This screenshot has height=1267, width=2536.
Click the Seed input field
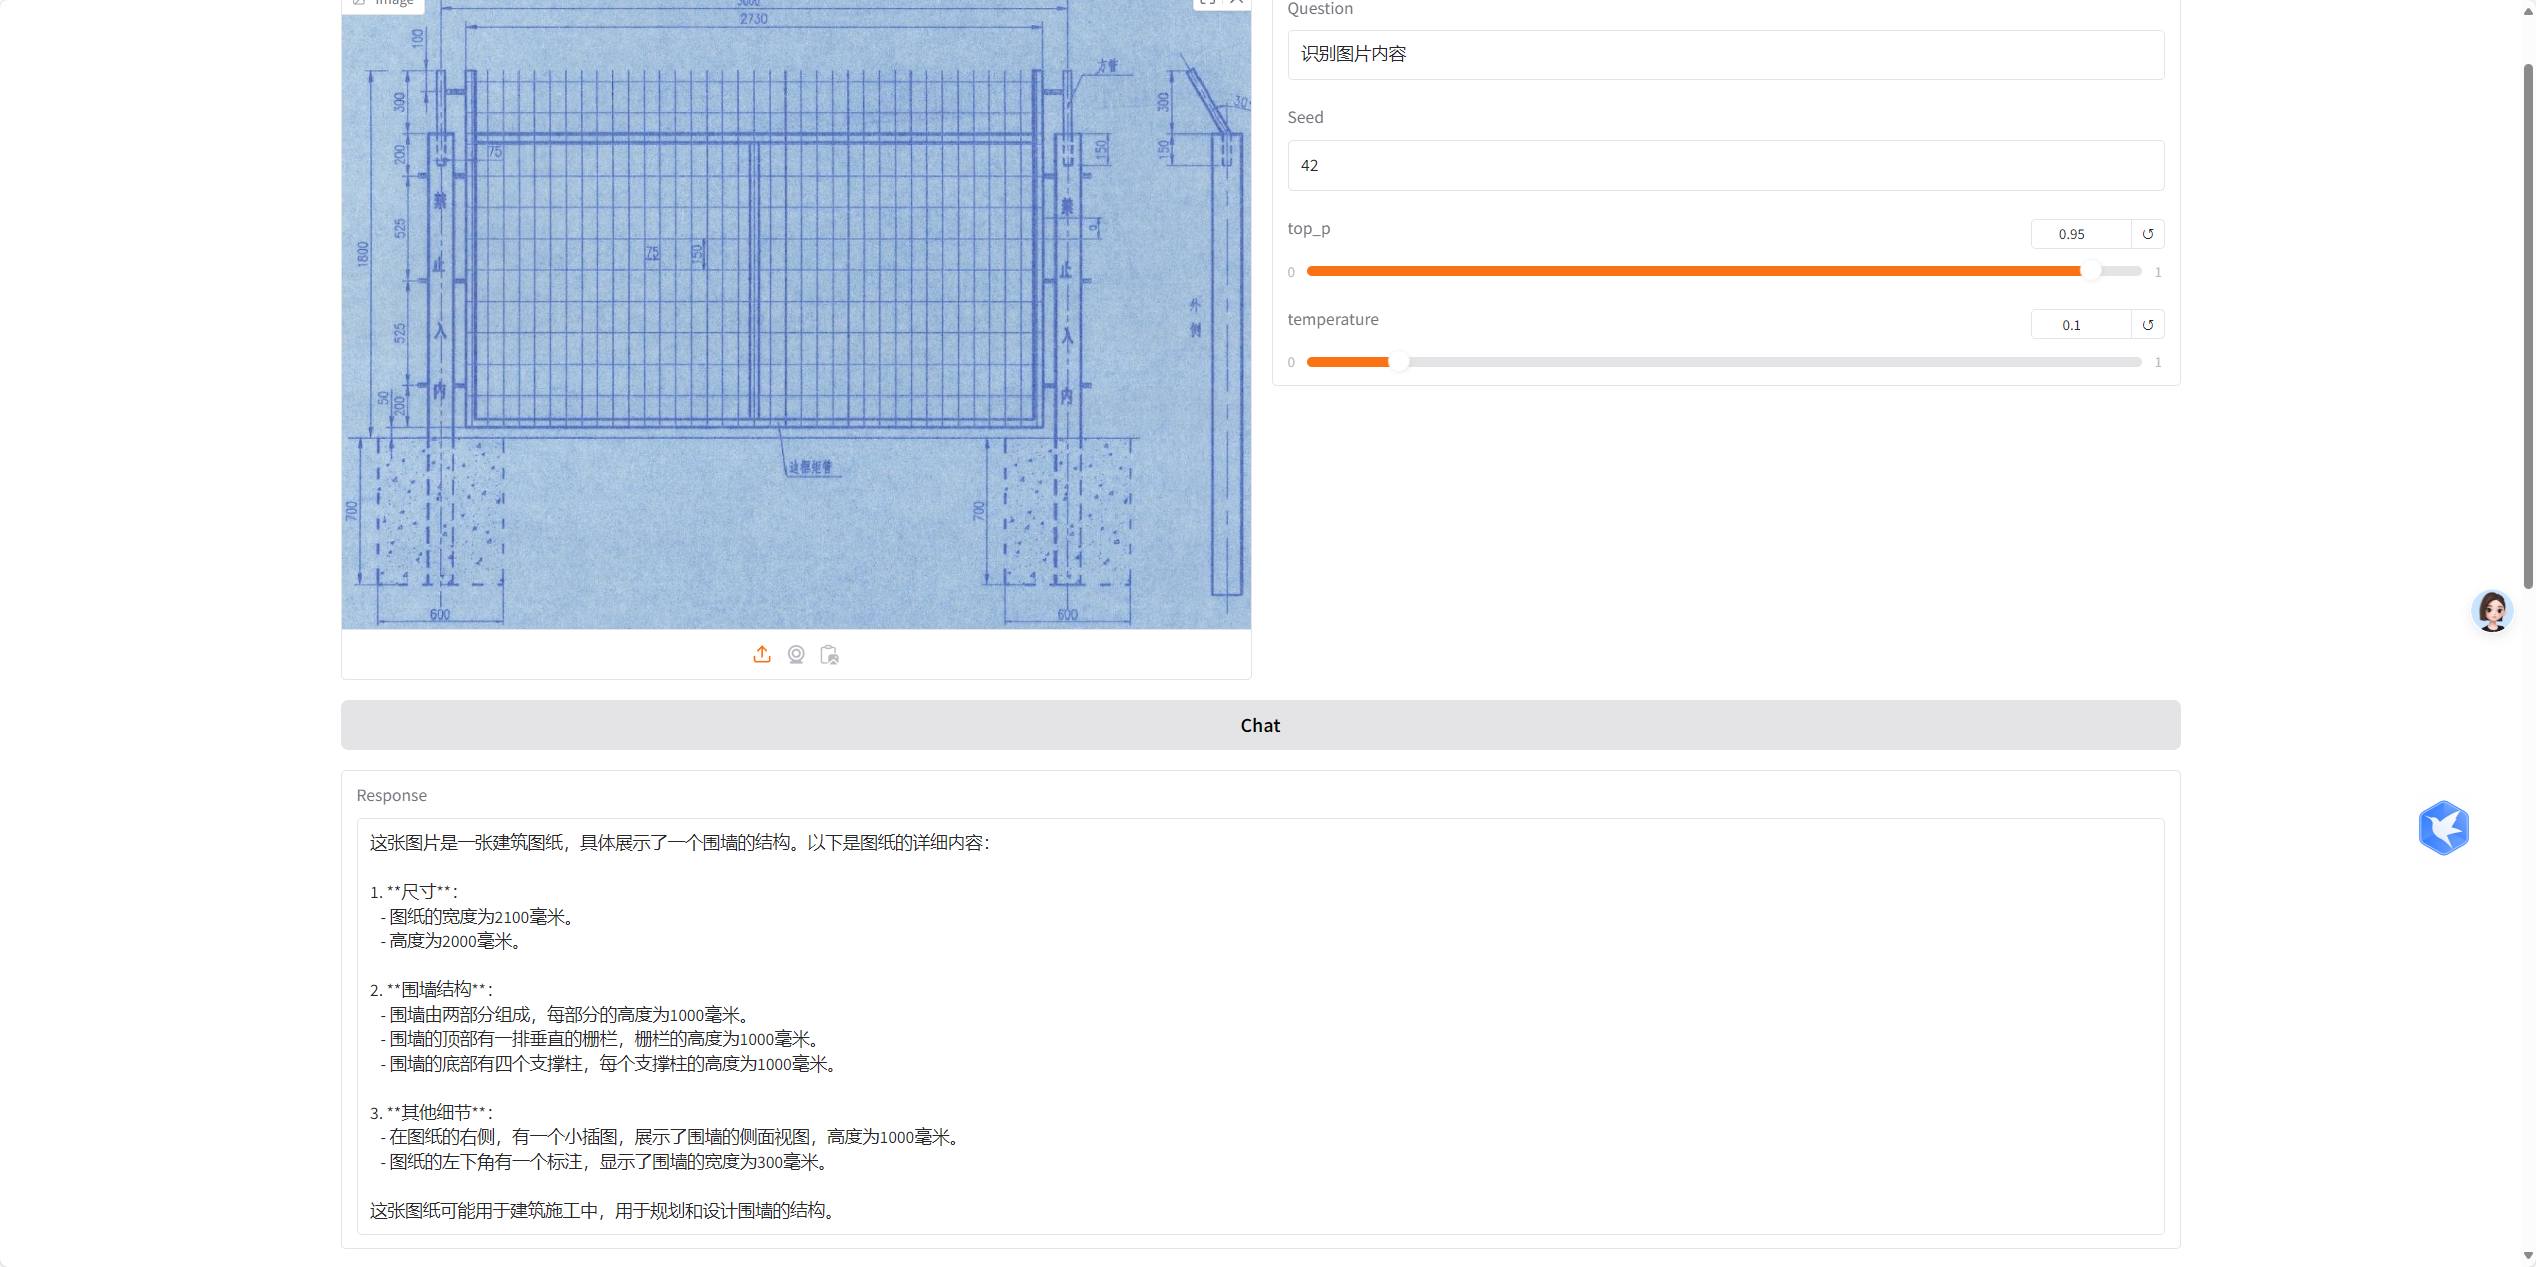(1725, 166)
